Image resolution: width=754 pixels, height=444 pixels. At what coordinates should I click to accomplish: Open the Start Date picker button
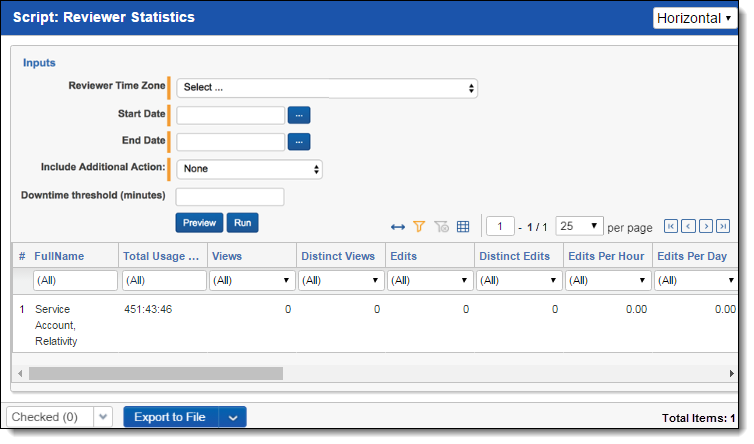tap(299, 115)
